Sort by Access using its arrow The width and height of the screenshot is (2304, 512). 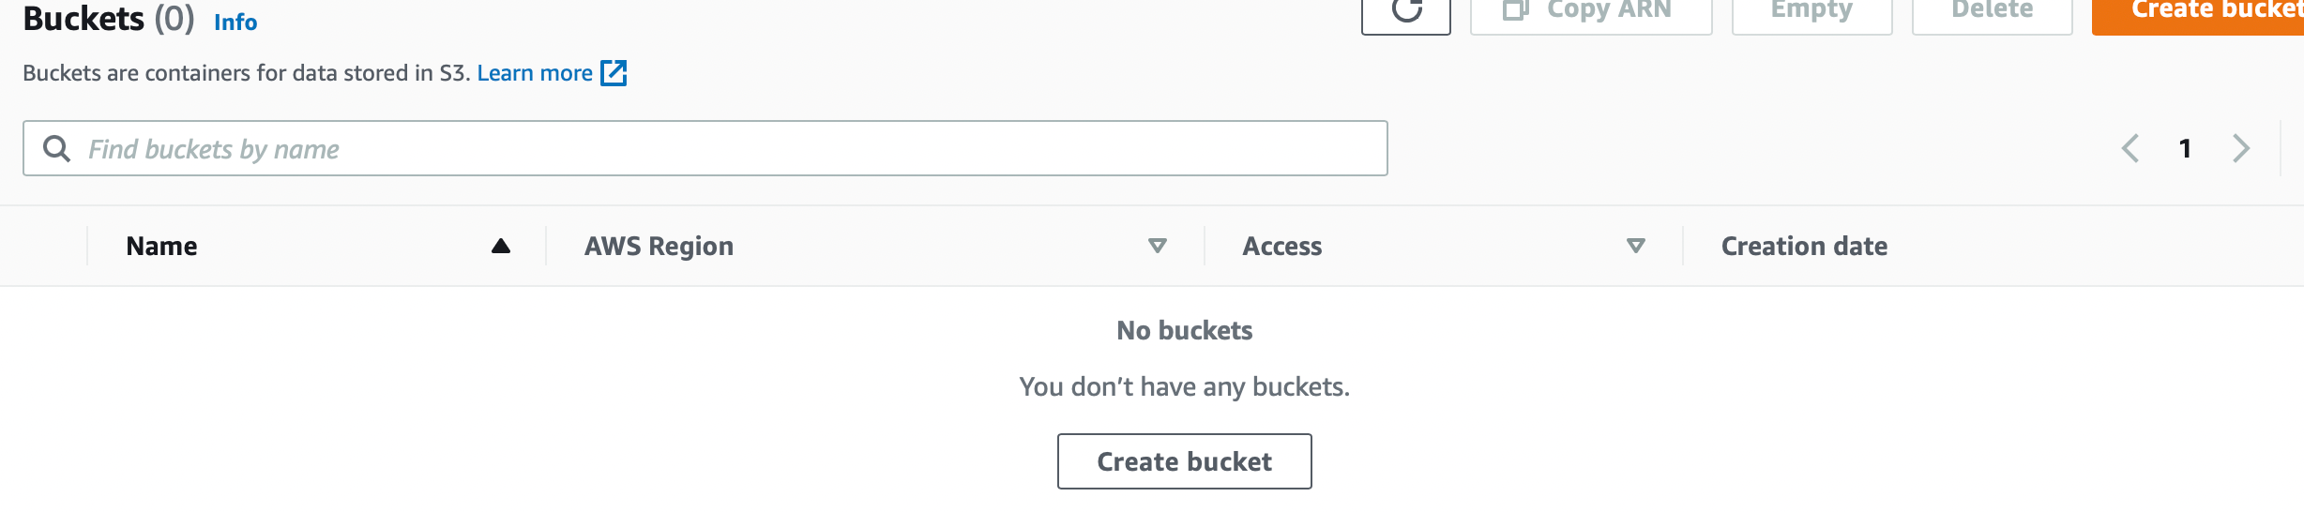point(1635,246)
